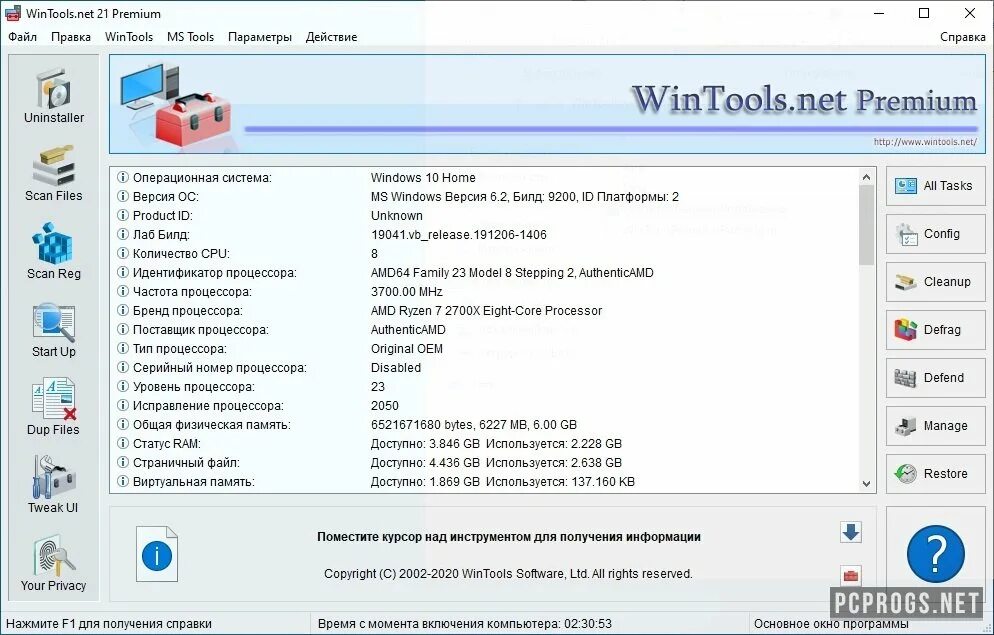The height and width of the screenshot is (635, 994).
Task: Click info icon beside Бренд процессора
Action: 123,311
